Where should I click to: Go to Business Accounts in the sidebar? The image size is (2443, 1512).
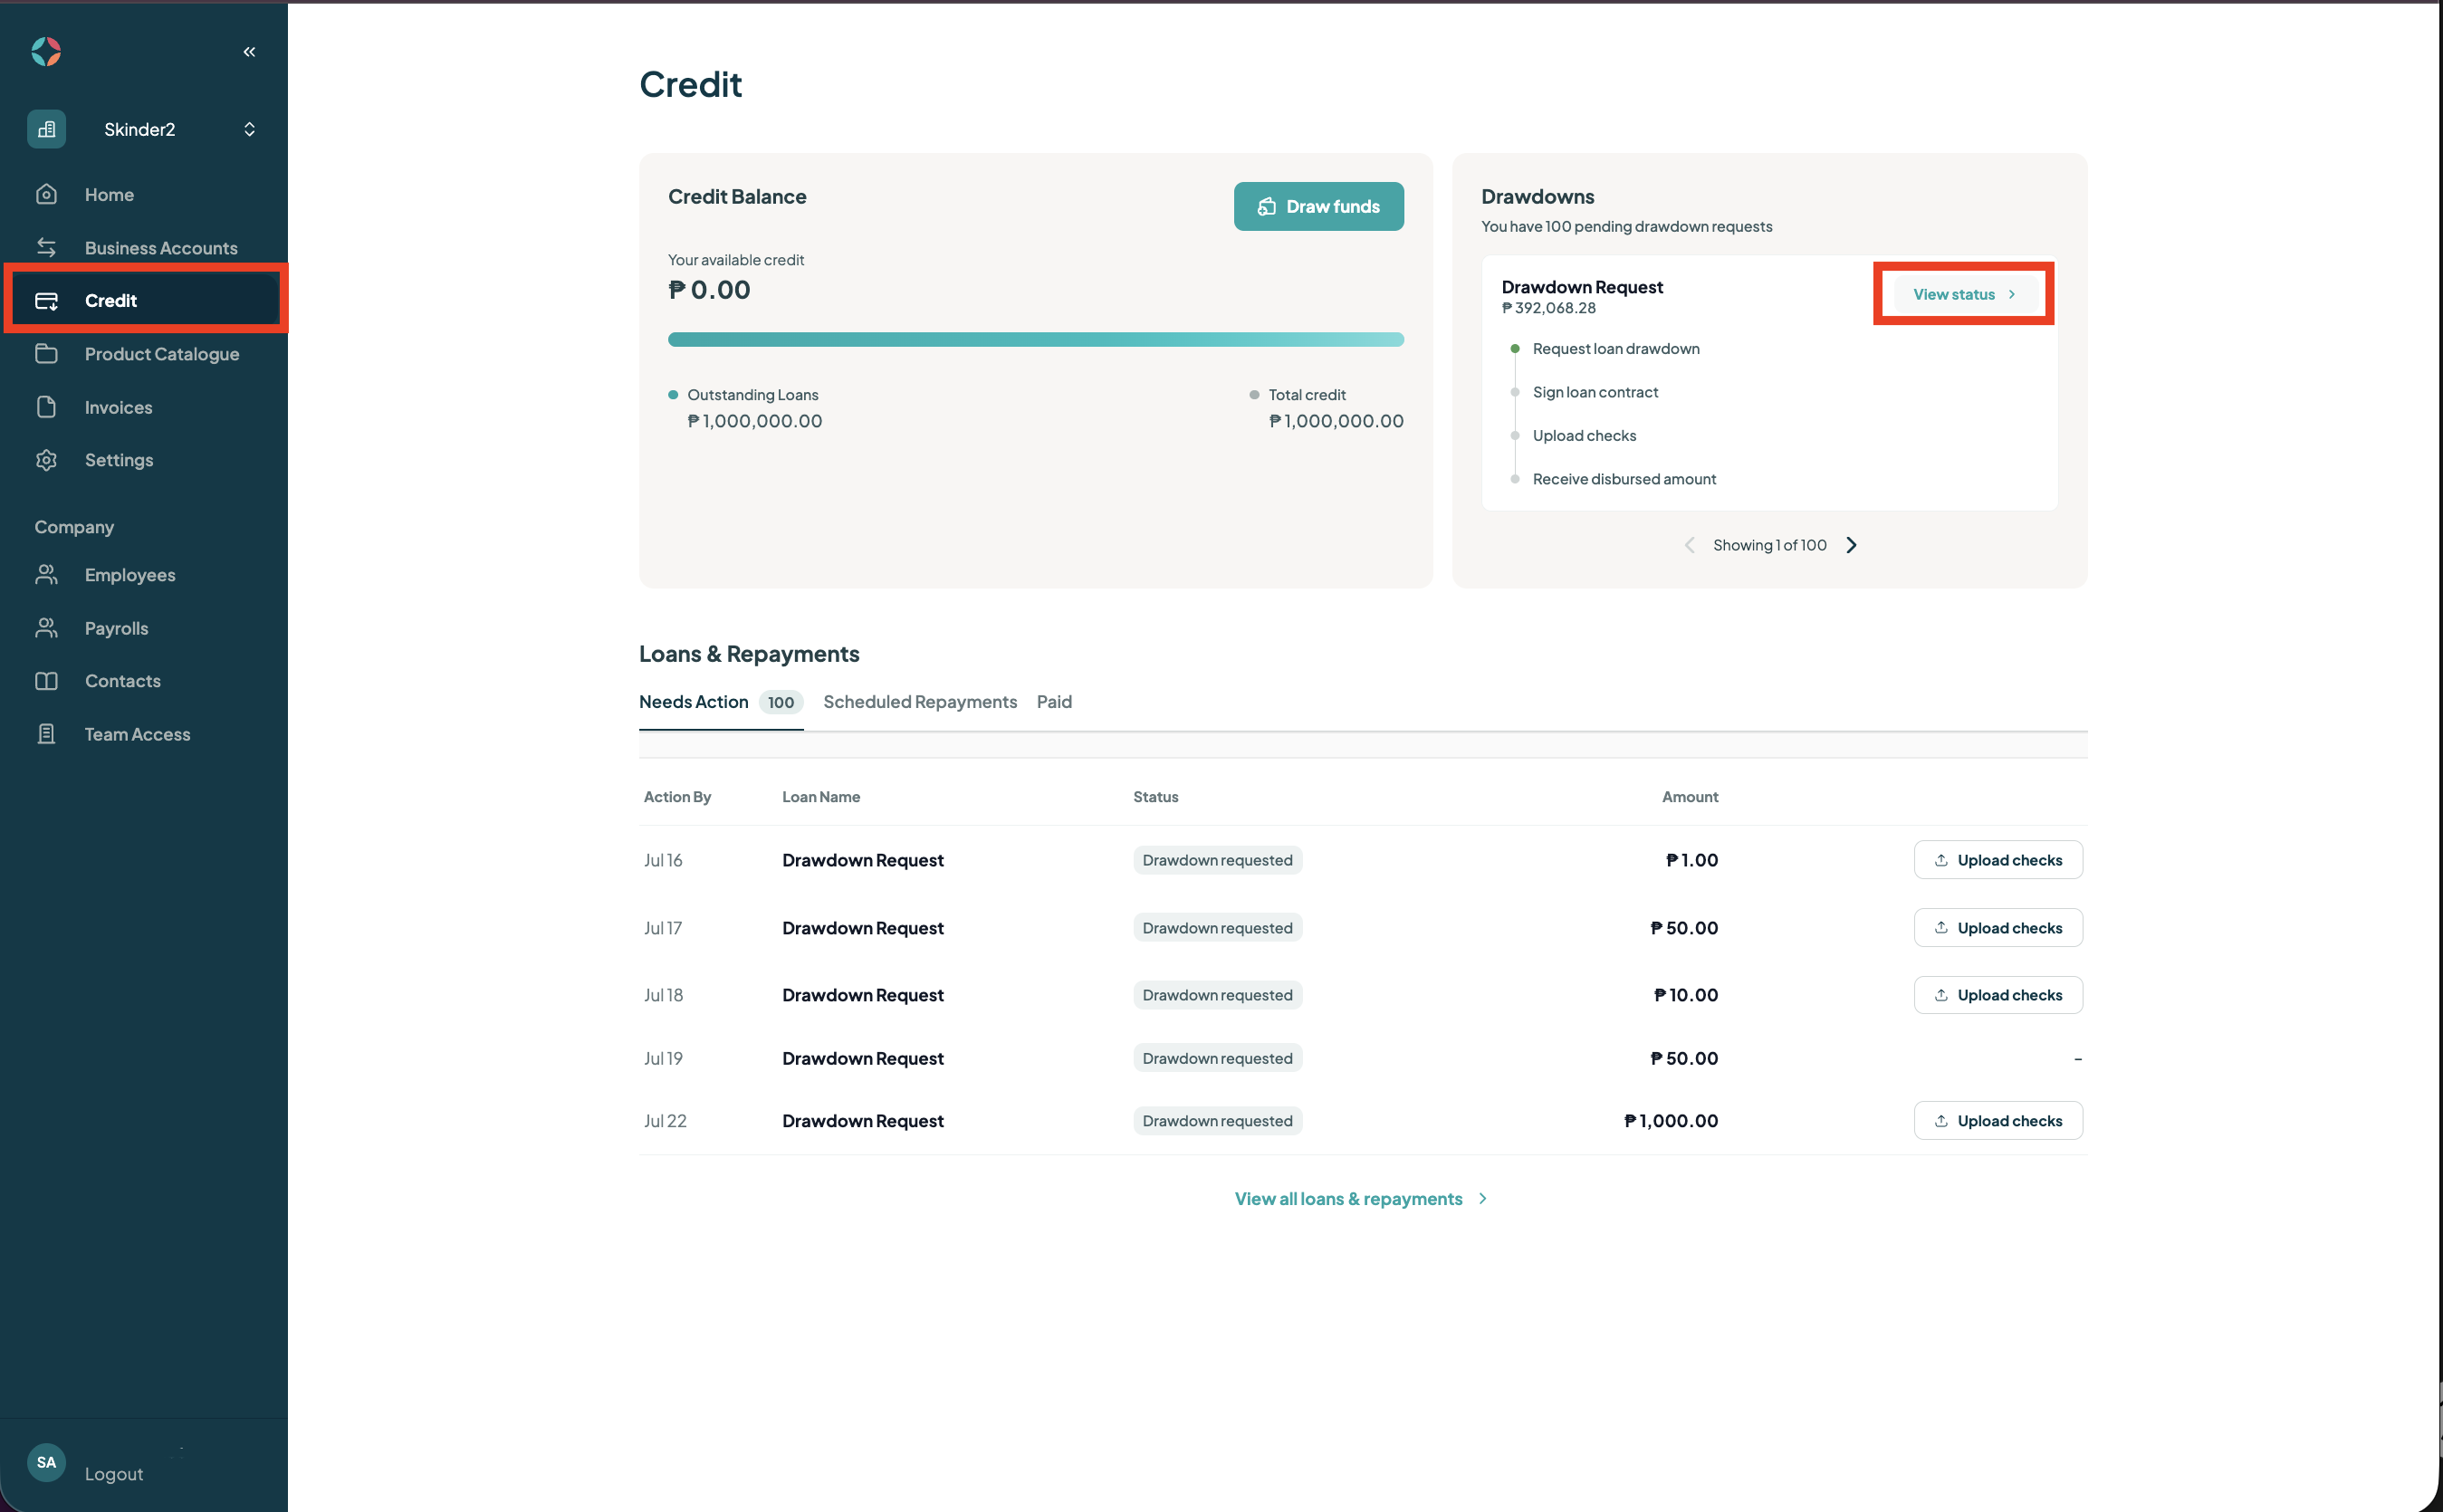[161, 247]
